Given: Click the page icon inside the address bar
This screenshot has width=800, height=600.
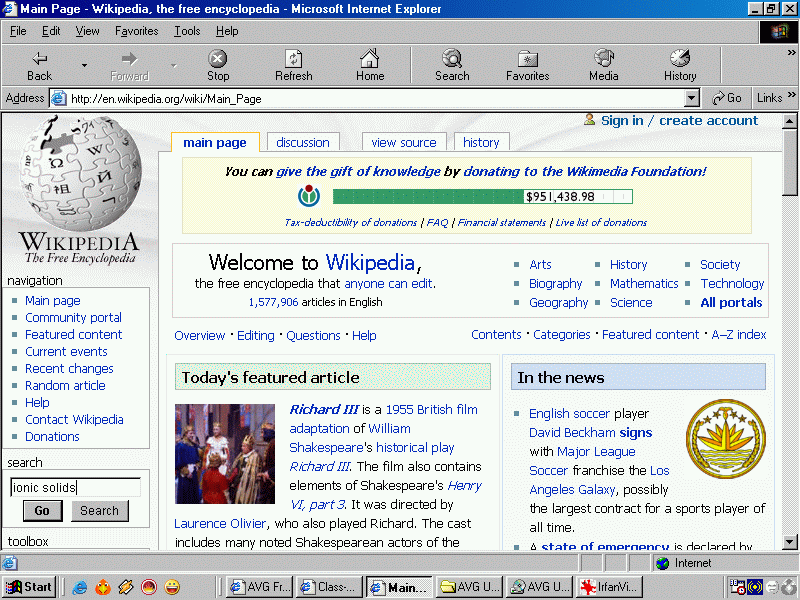Looking at the screenshot, I should pyautogui.click(x=59, y=98).
